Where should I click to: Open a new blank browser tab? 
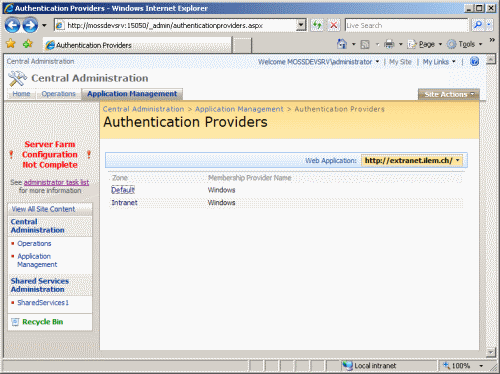(242, 45)
